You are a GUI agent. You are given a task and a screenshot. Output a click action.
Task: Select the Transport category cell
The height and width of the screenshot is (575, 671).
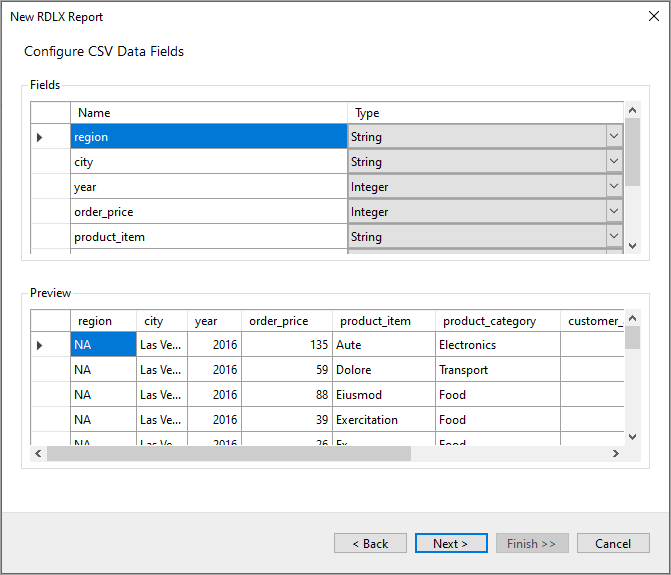(498, 370)
